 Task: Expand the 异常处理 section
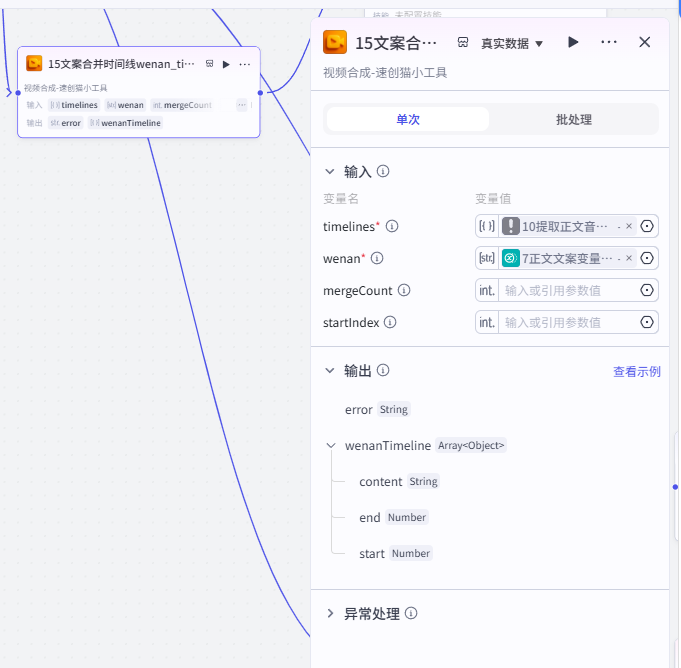click(330, 613)
